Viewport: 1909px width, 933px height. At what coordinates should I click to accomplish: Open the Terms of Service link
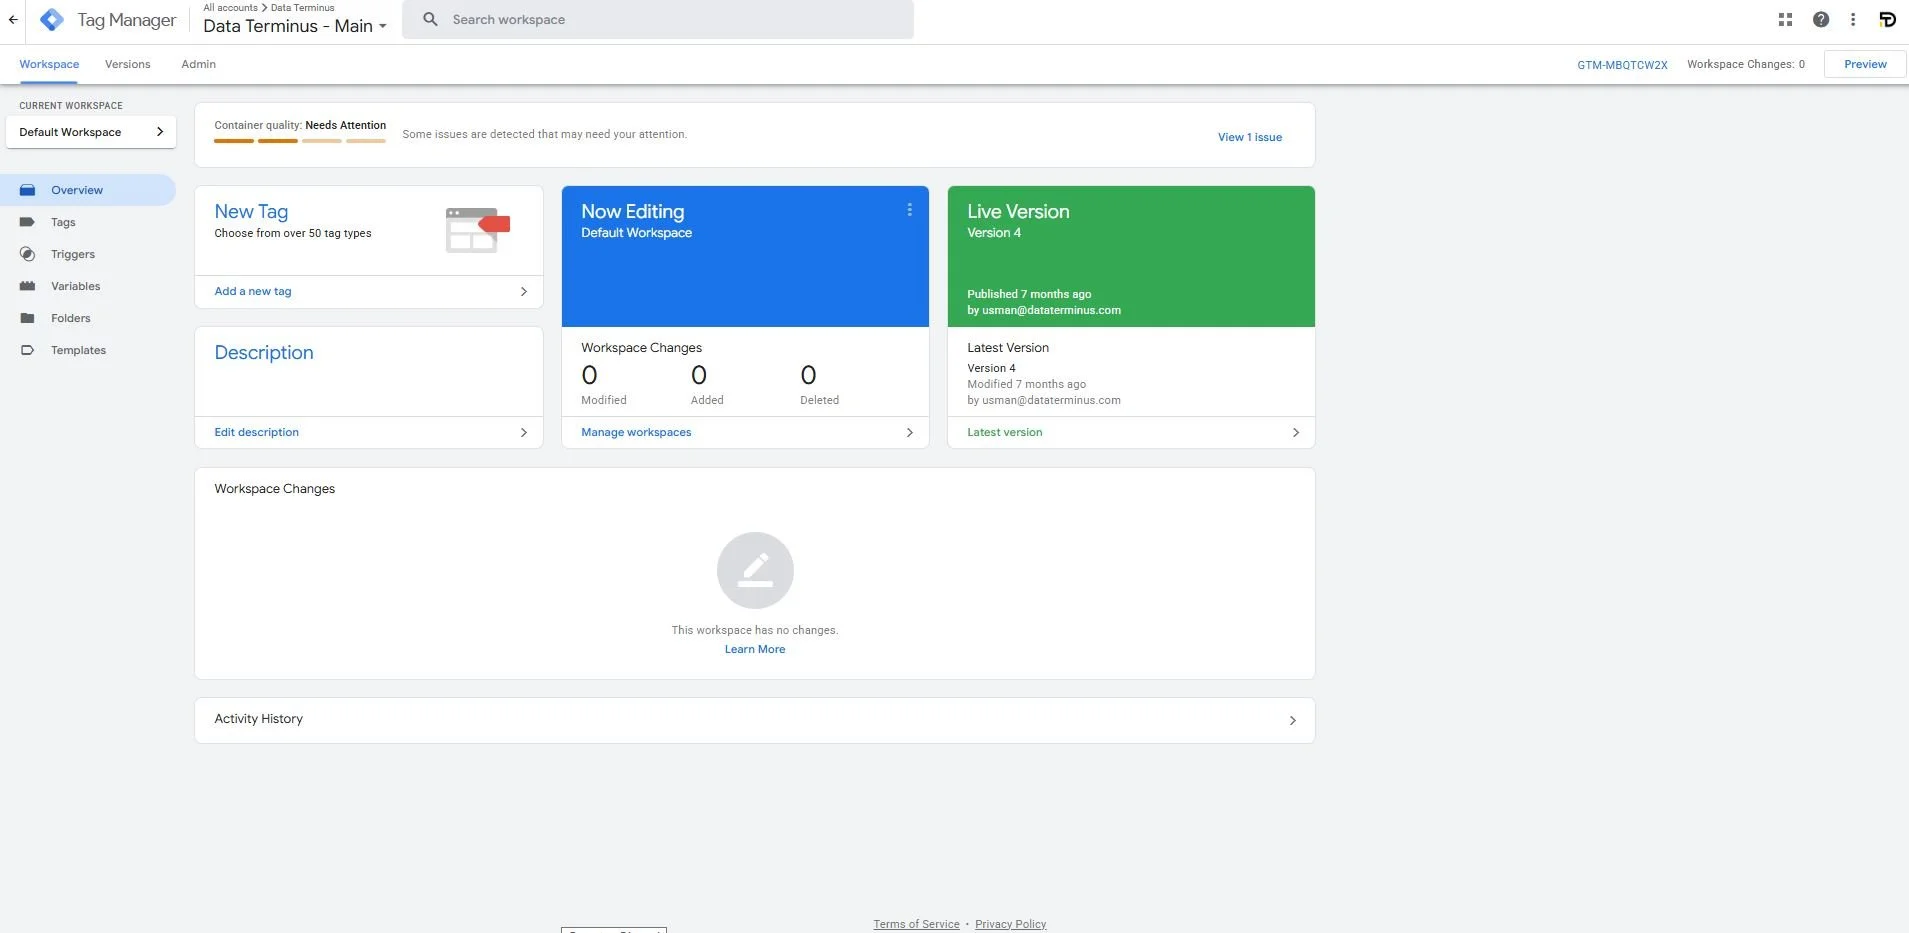916,924
